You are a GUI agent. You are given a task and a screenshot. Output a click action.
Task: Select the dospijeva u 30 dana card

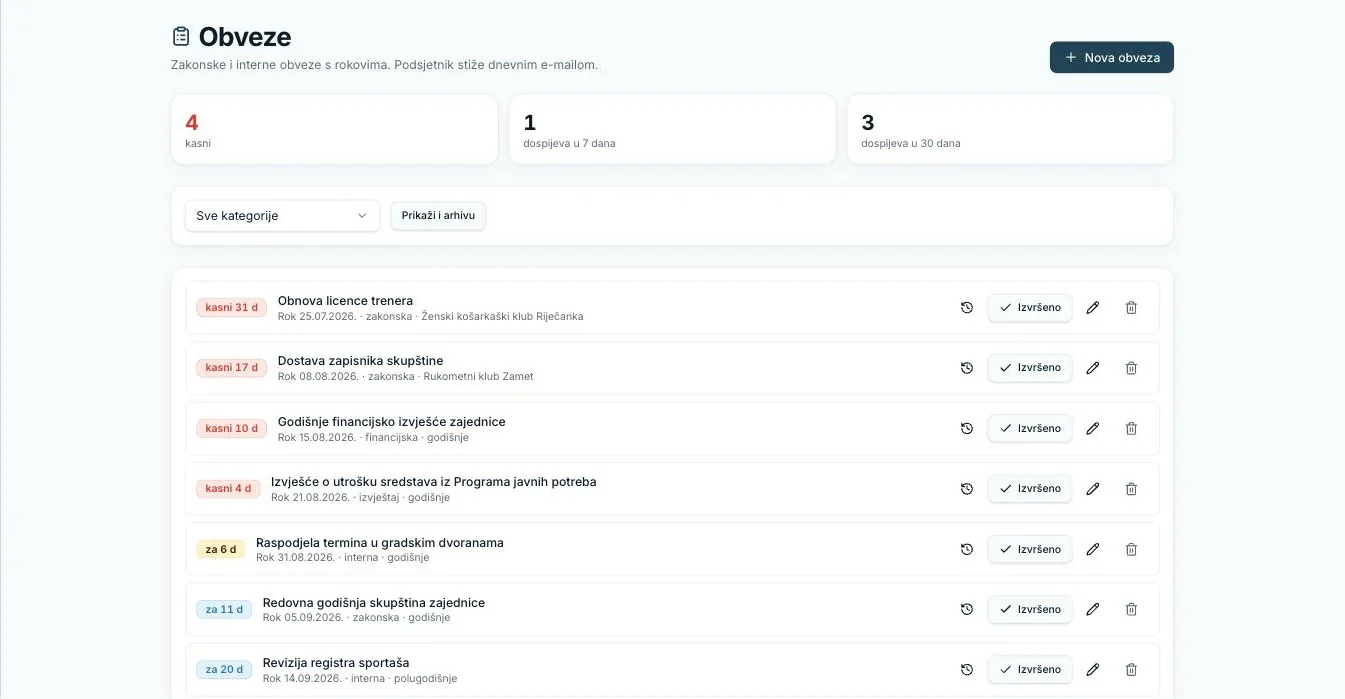tap(1010, 130)
